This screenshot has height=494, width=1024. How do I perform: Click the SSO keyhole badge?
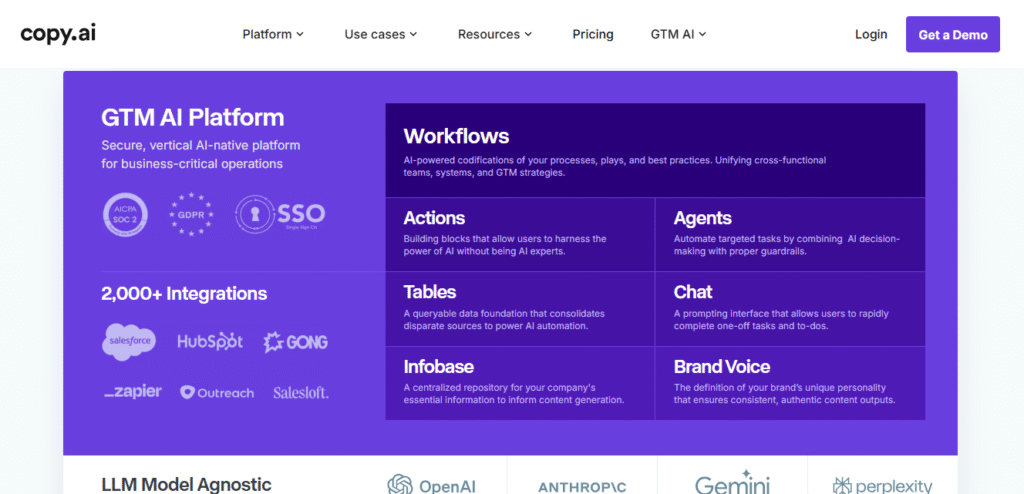point(280,214)
